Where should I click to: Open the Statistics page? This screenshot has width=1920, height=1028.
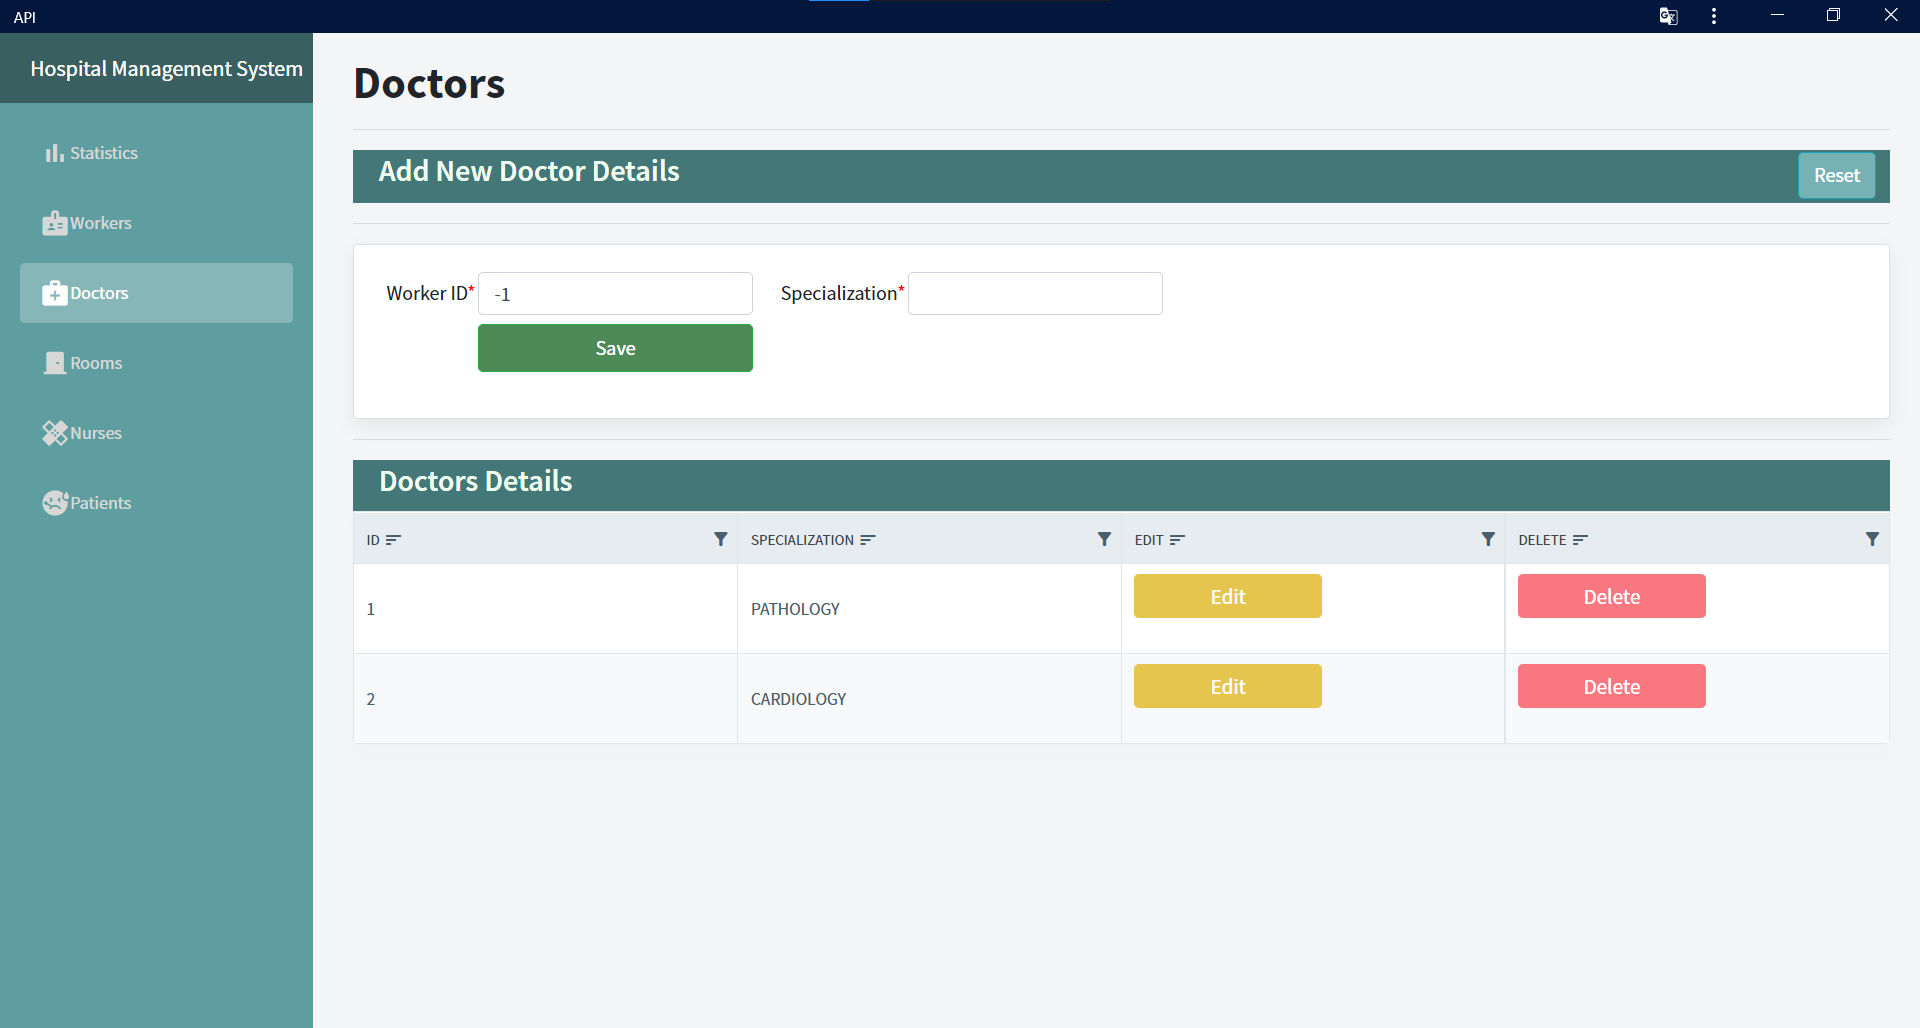(x=156, y=153)
